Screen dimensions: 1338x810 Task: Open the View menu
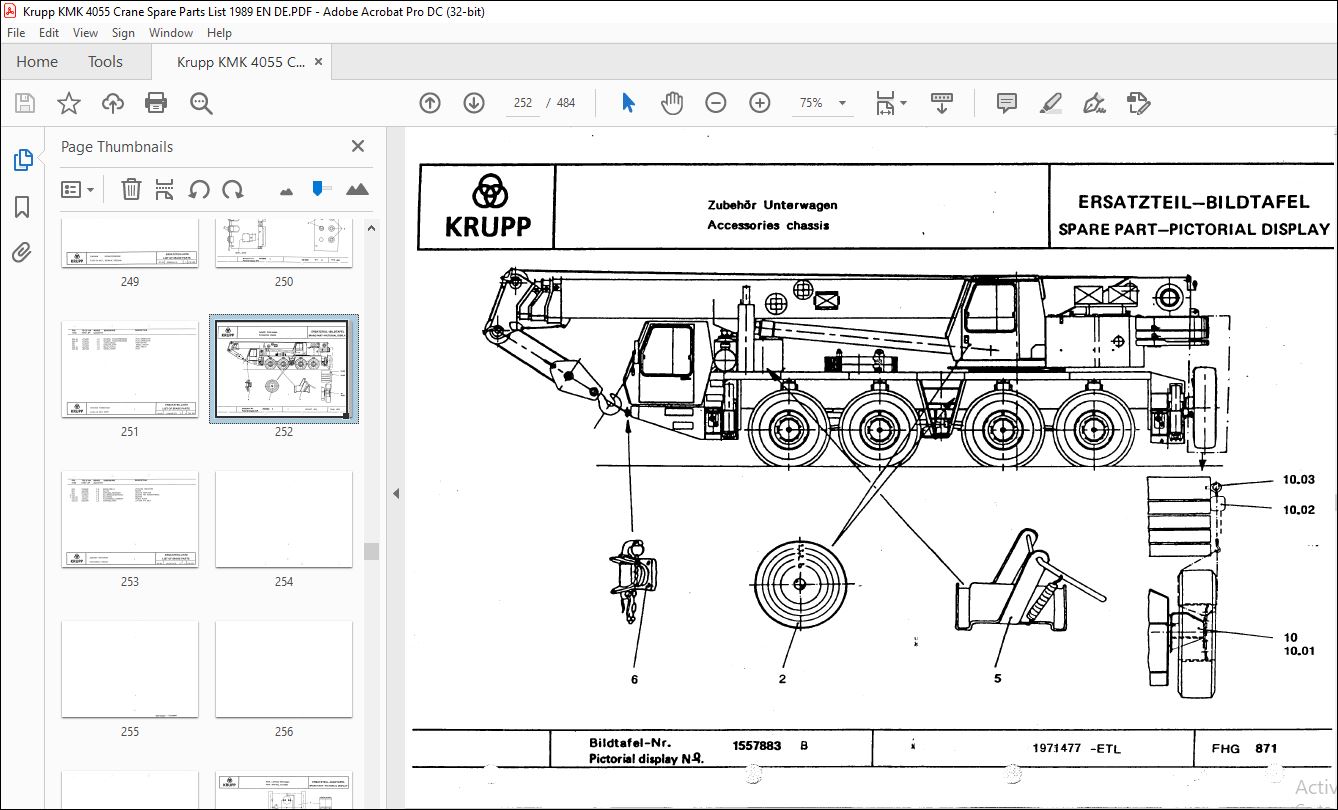[x=86, y=33]
